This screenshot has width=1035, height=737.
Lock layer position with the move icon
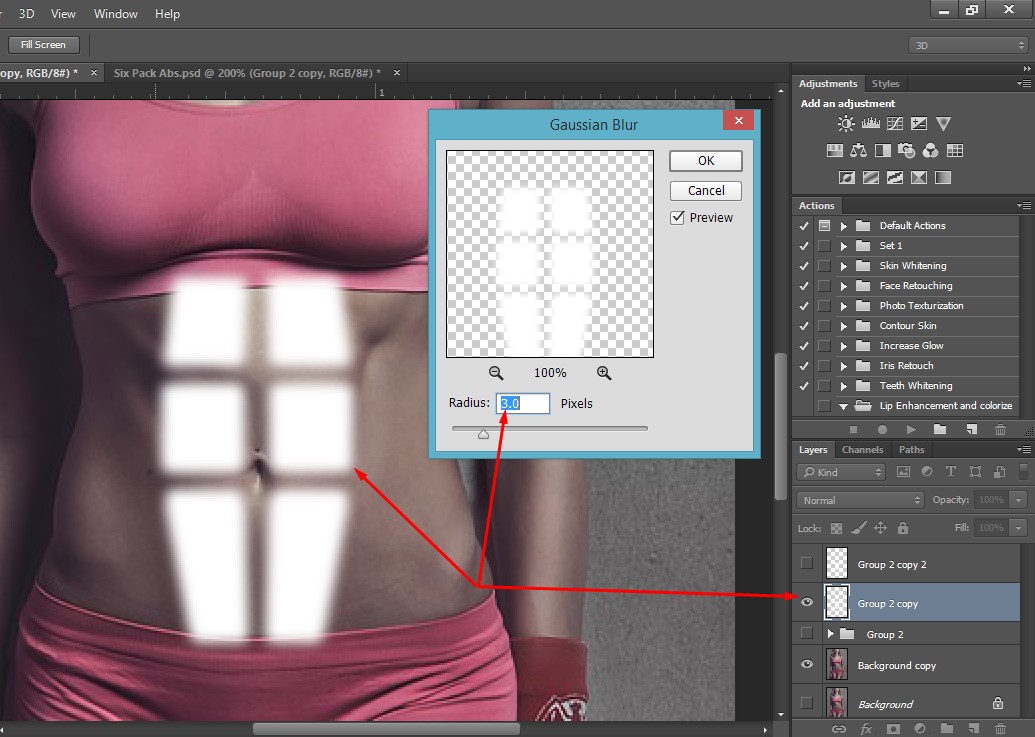pyautogui.click(x=880, y=528)
